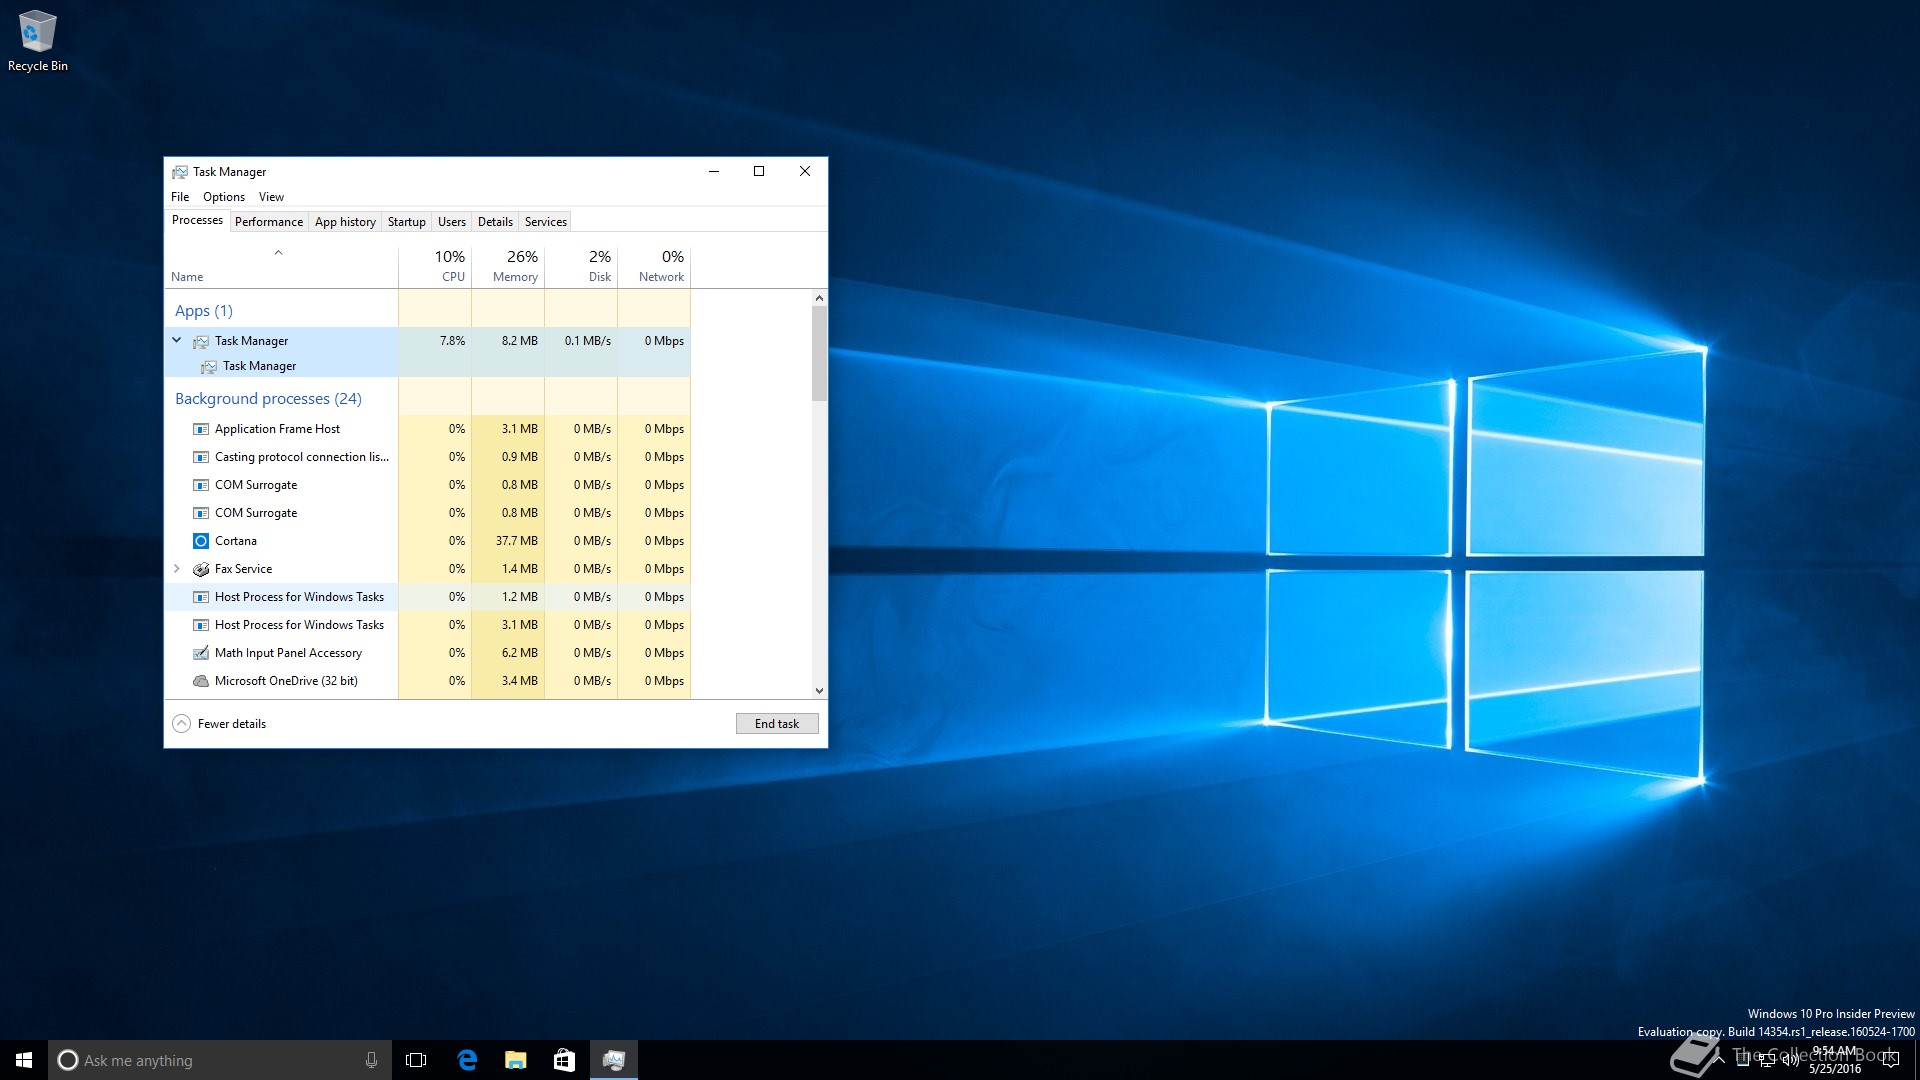Switch to the Details tab

[495, 222]
